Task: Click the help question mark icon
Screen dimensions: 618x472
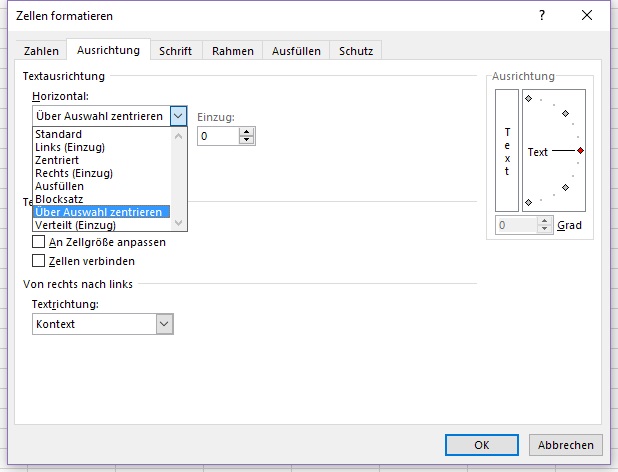Action: (x=541, y=16)
